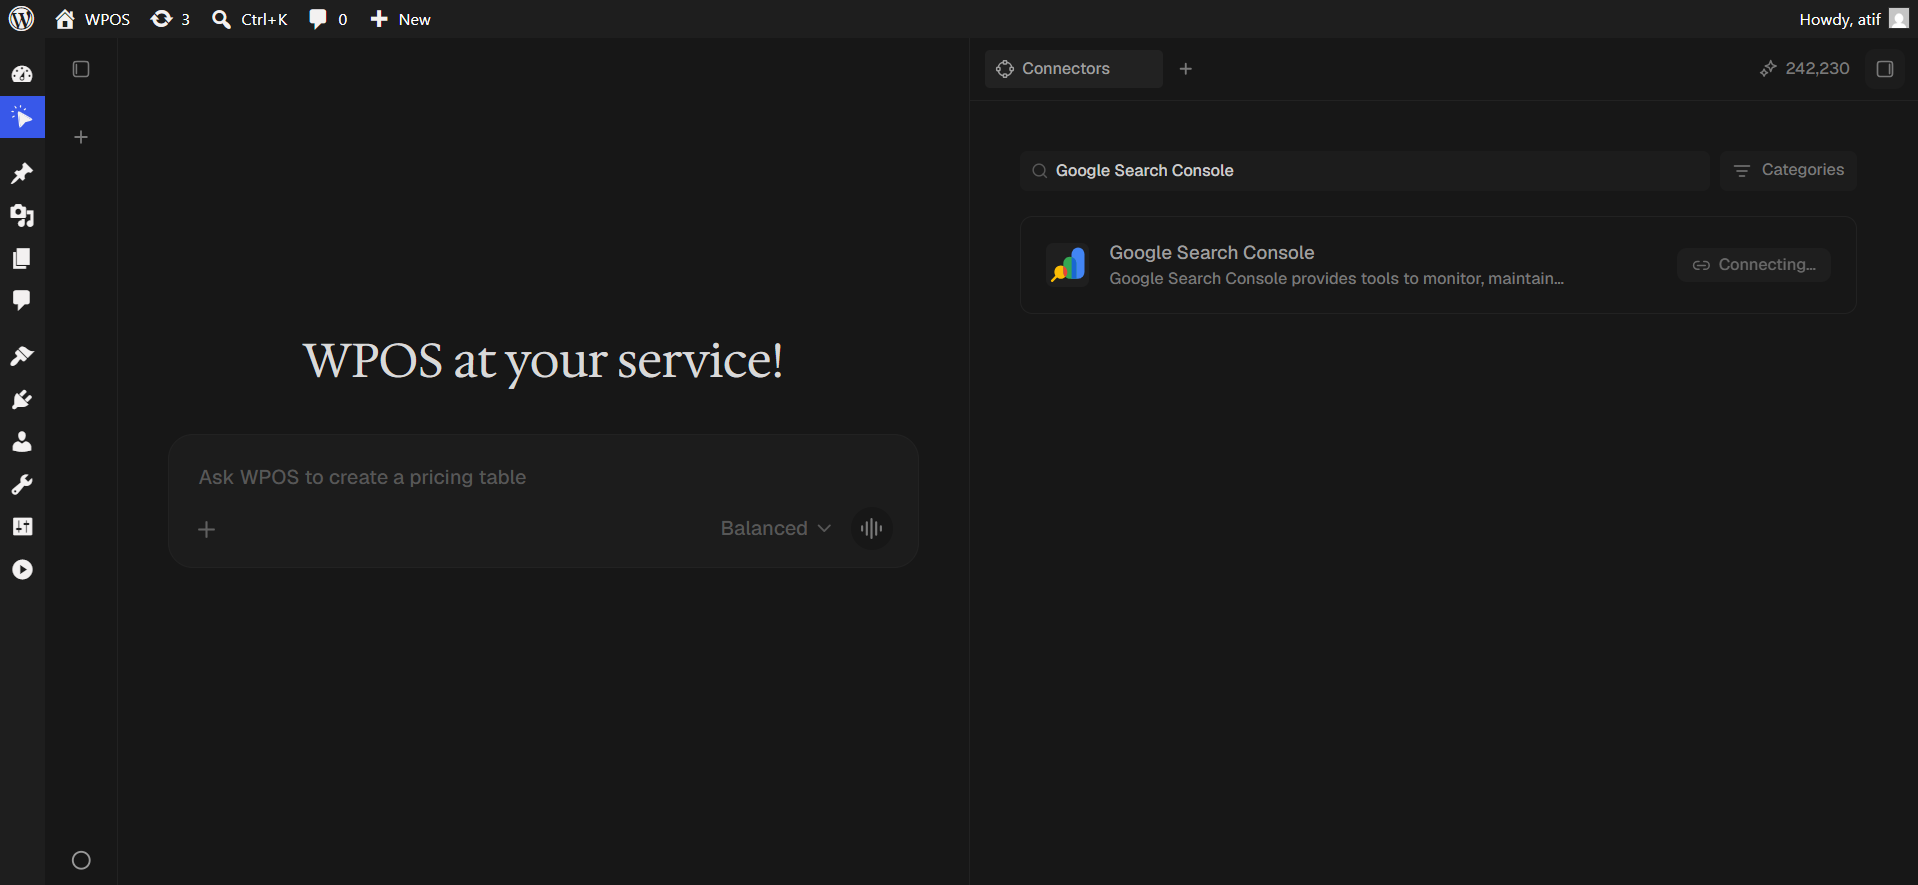This screenshot has width=1918, height=885.
Task: Open the Ctrl+K search command
Action: [250, 19]
